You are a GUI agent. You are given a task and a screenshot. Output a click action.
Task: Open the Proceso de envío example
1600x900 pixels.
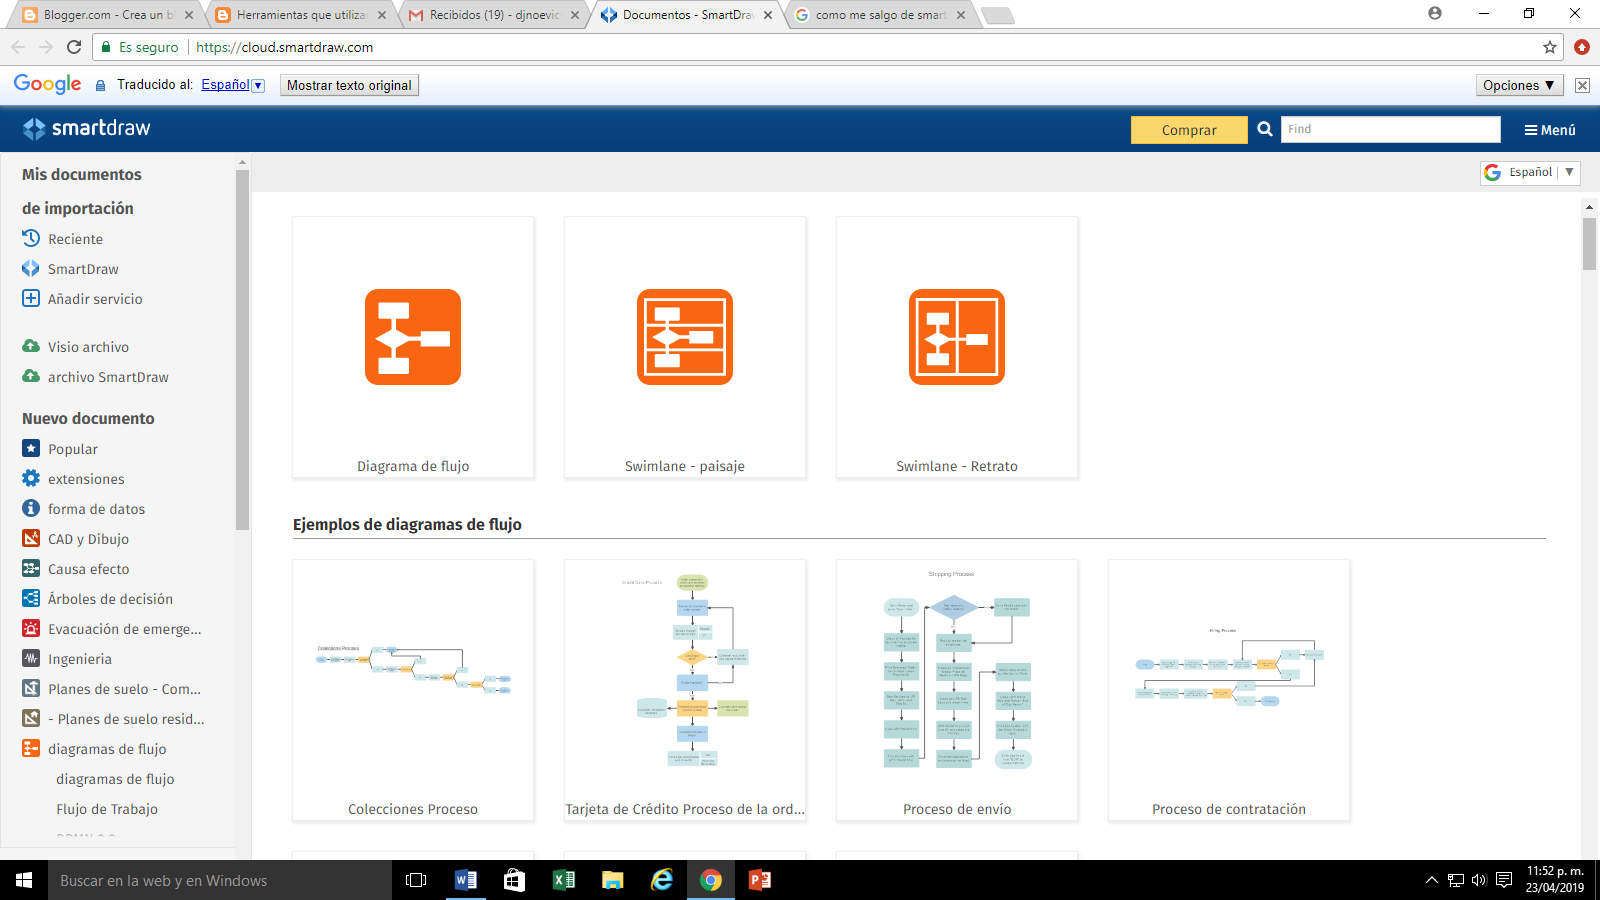[x=957, y=690]
